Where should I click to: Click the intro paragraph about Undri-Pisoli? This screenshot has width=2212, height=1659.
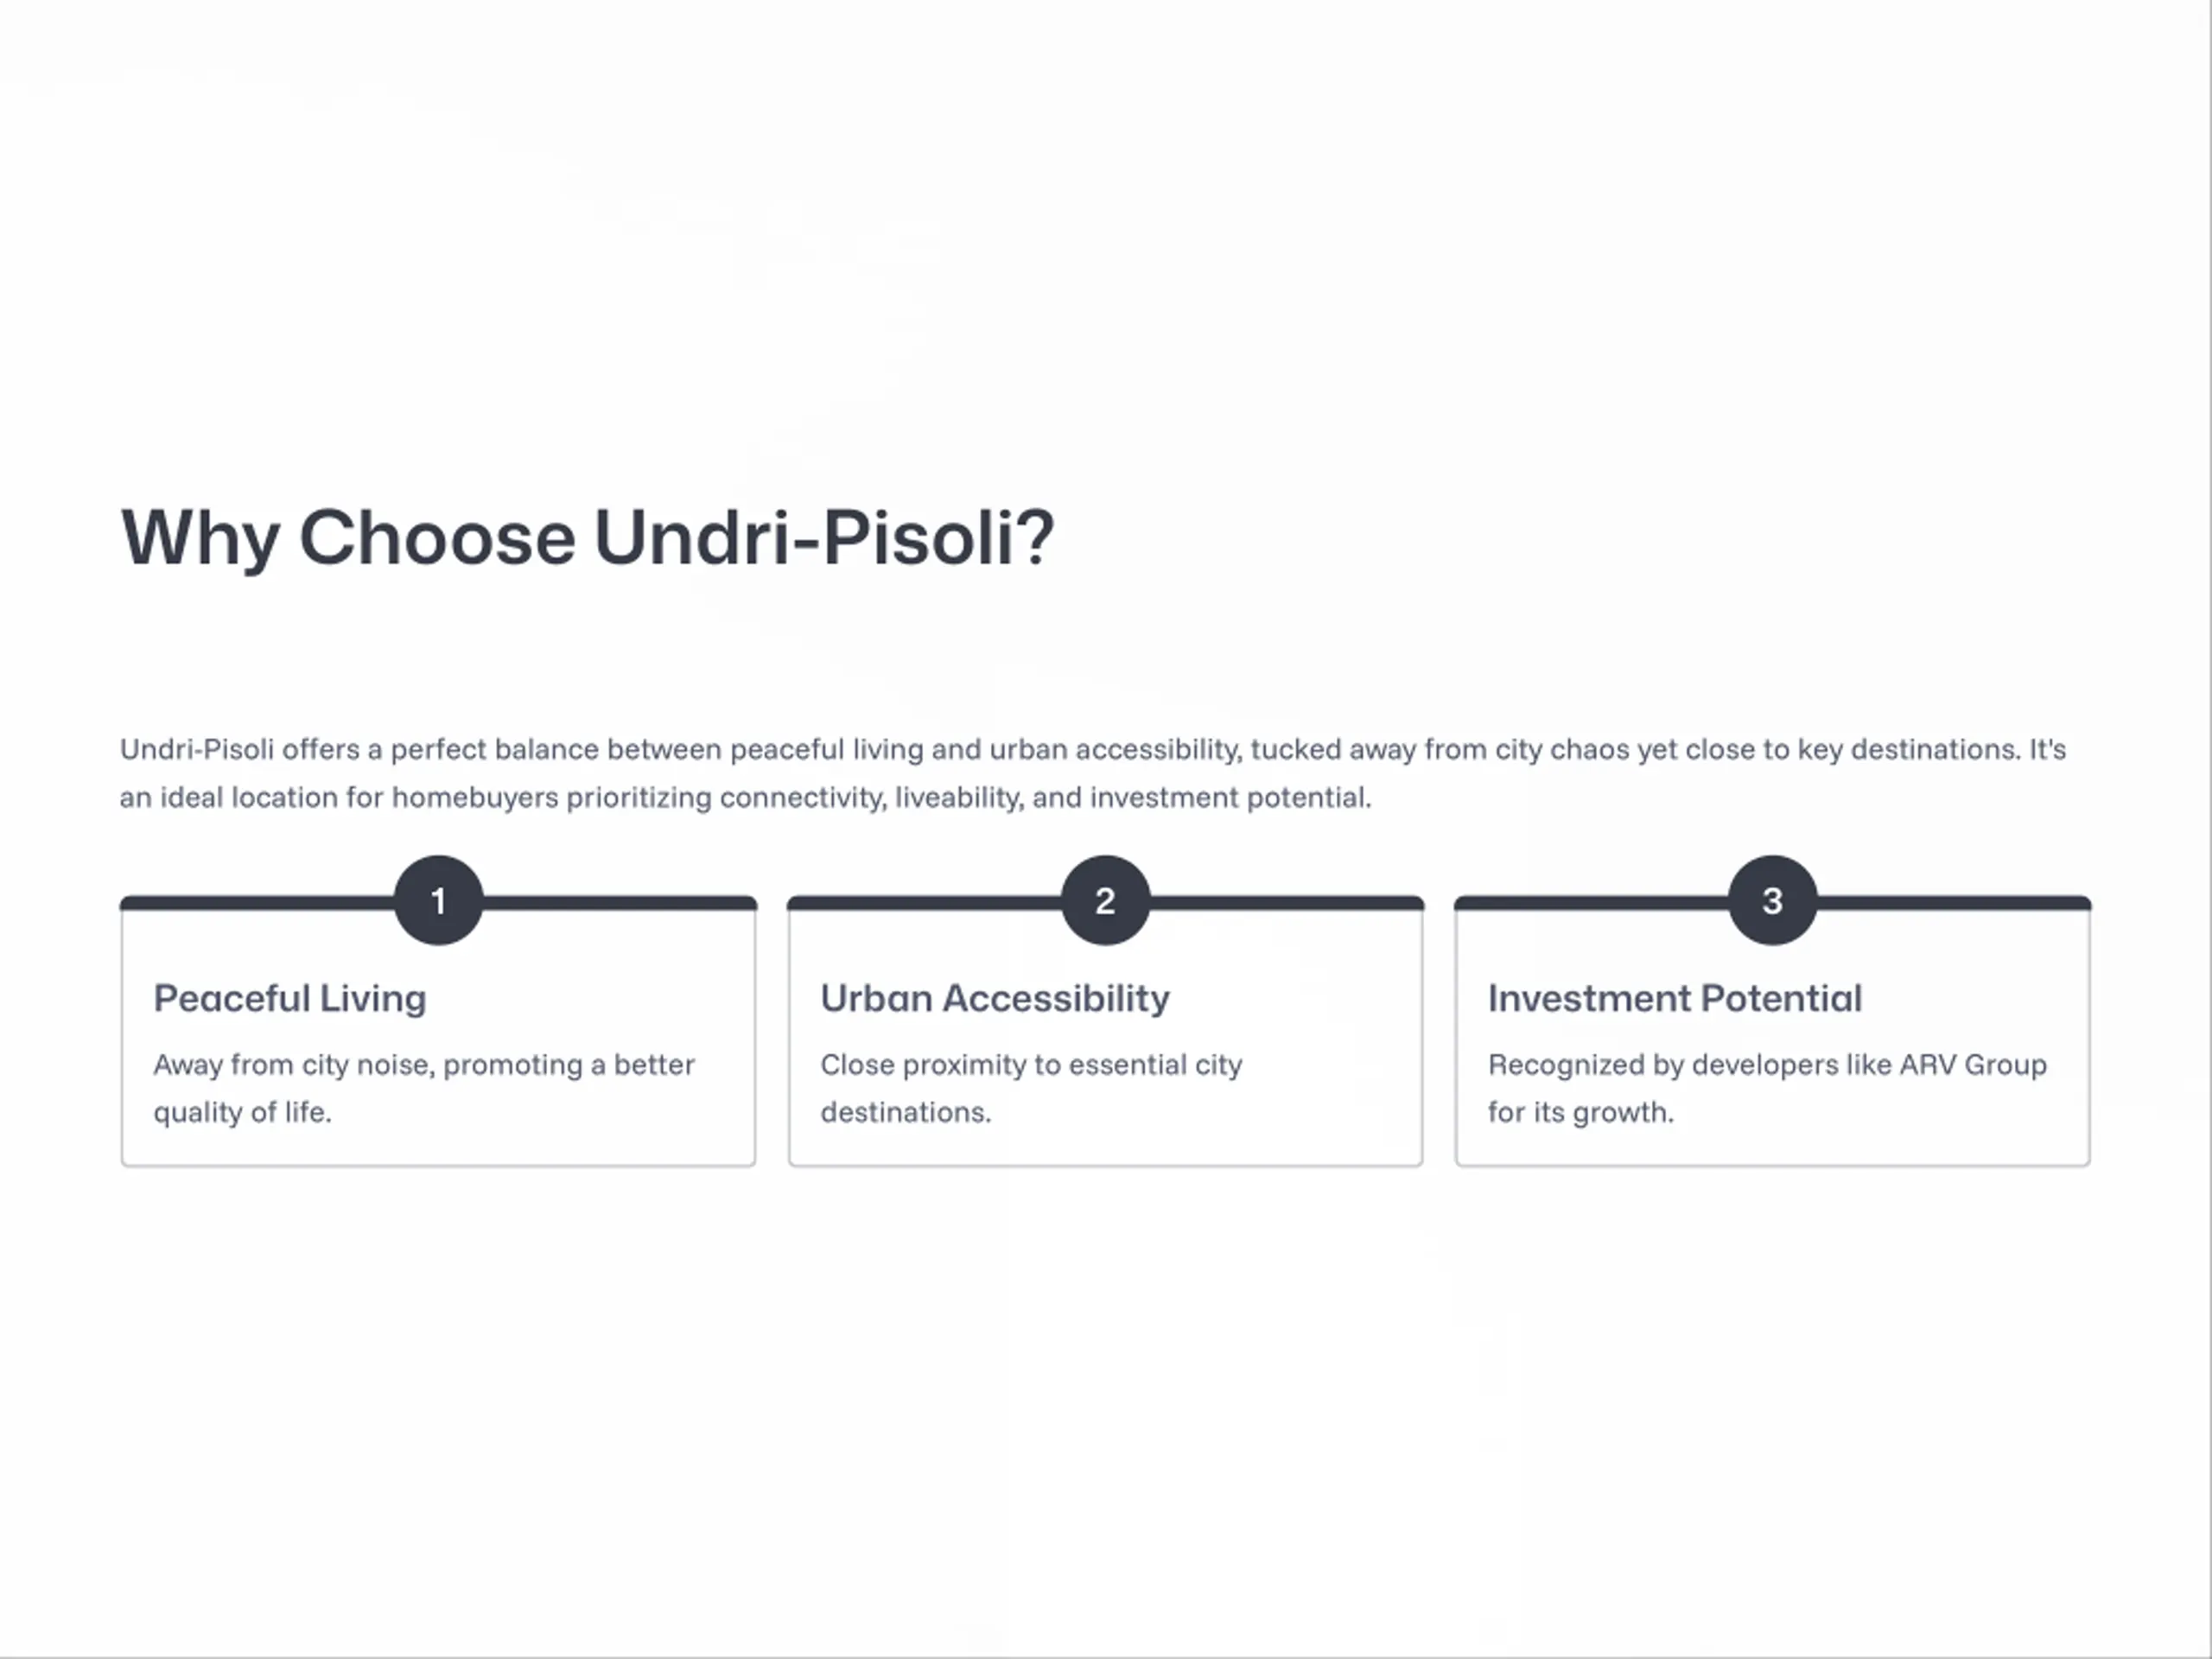pyautogui.click(x=1093, y=773)
